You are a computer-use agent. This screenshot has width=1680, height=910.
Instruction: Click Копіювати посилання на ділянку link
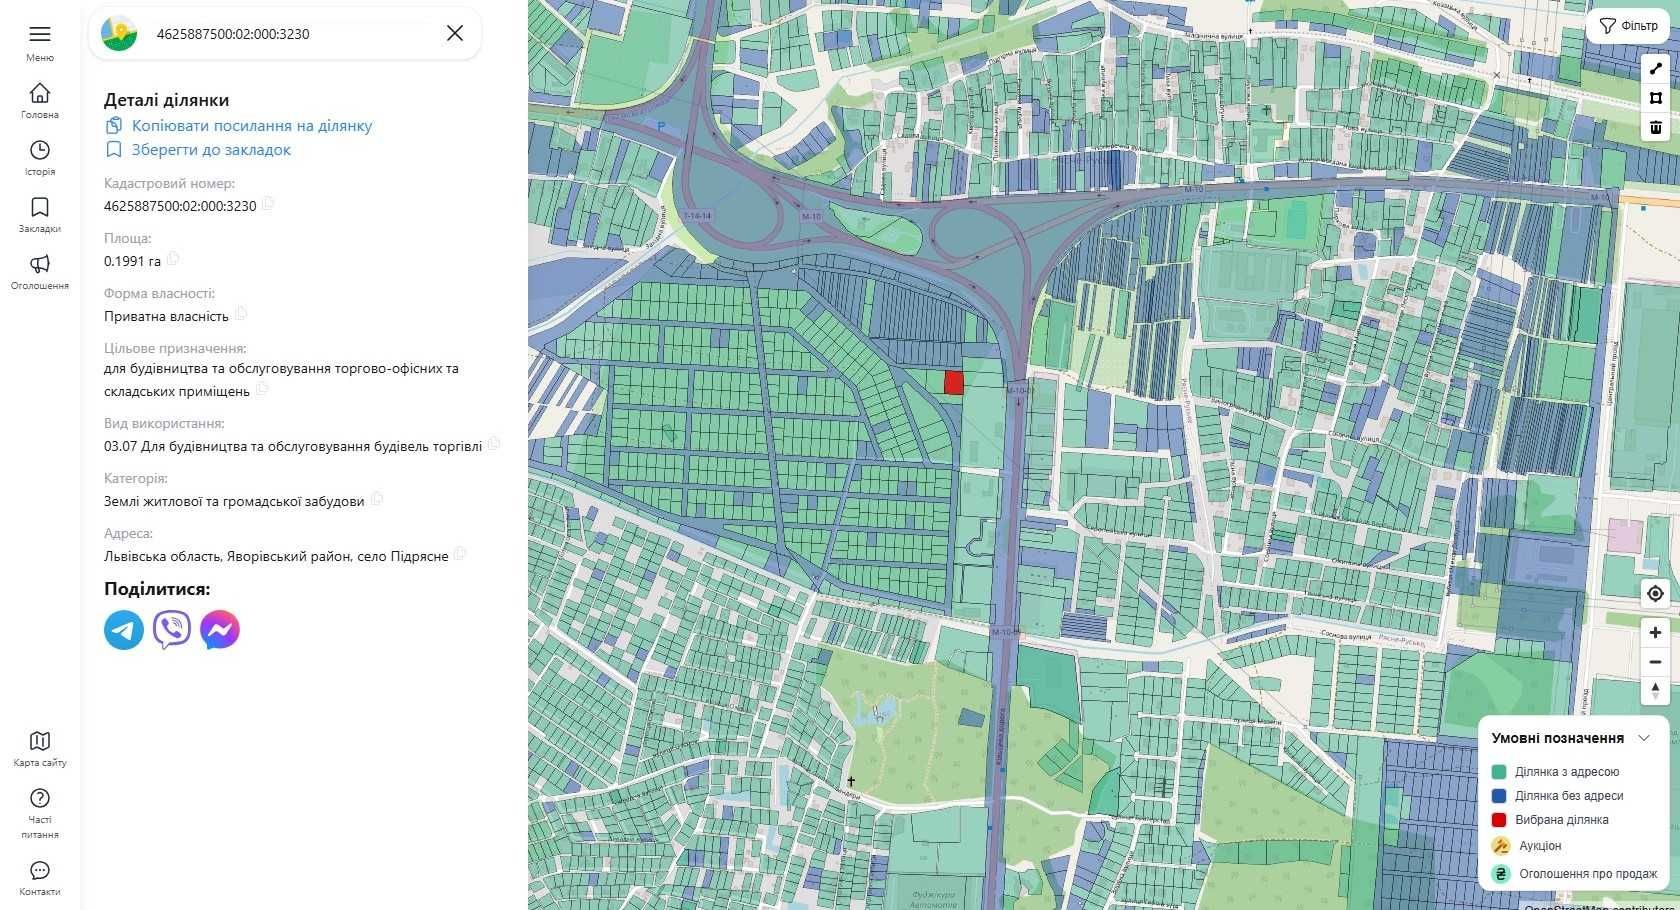(x=251, y=126)
